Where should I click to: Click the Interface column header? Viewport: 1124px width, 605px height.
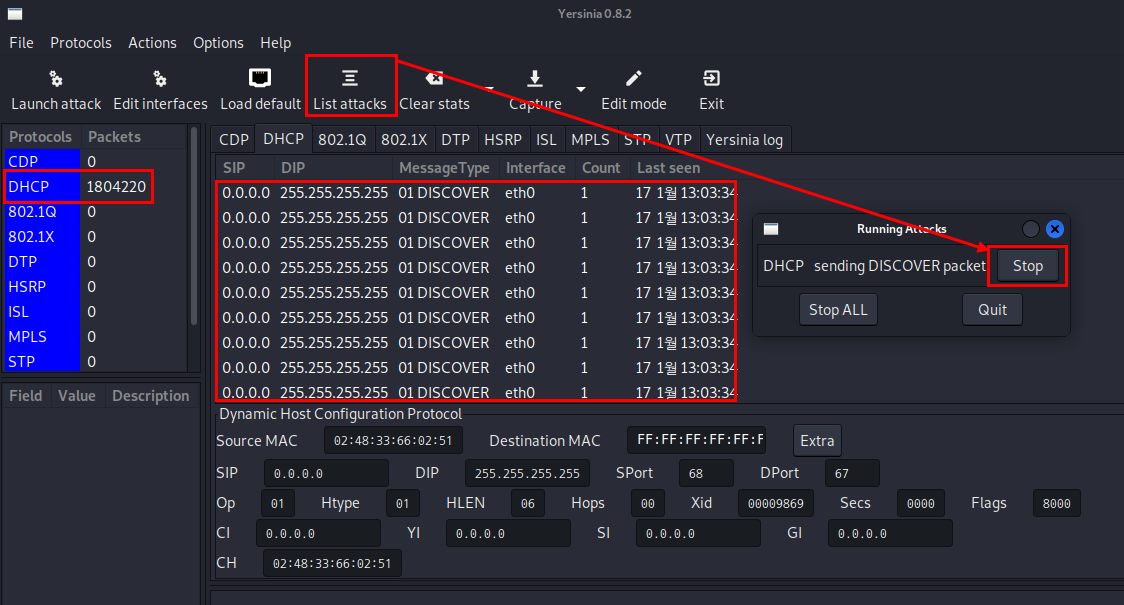[535, 168]
